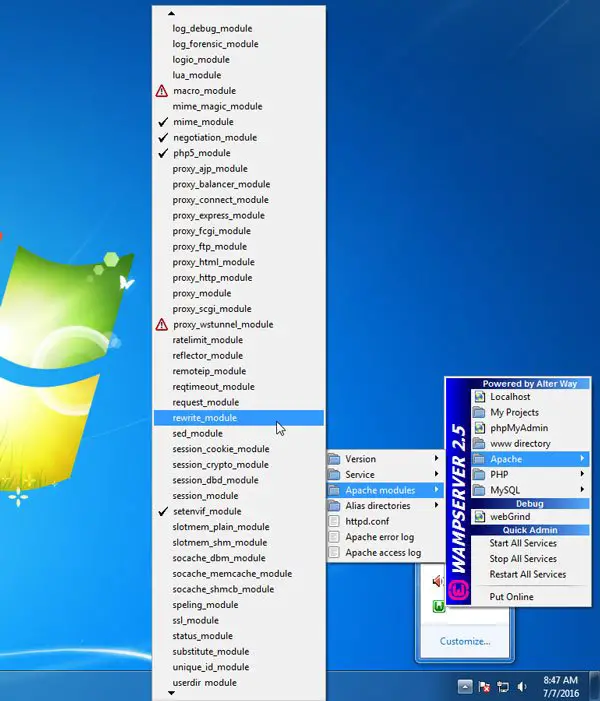The height and width of the screenshot is (701, 600).
Task: Expand the Apache modules submenu
Action: 385,490
